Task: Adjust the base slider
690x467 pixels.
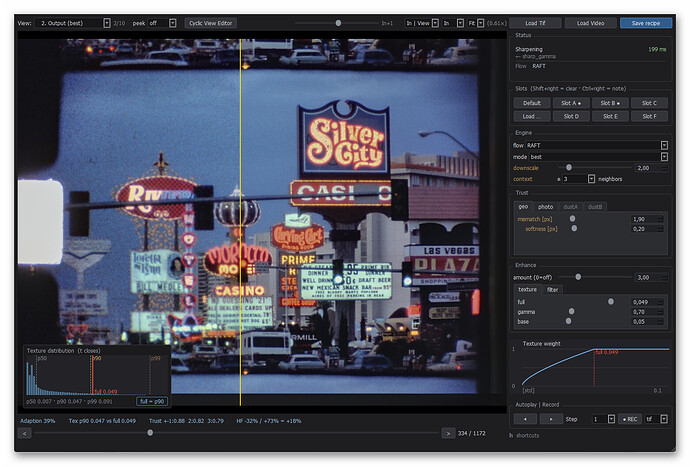Action: pyautogui.click(x=569, y=321)
